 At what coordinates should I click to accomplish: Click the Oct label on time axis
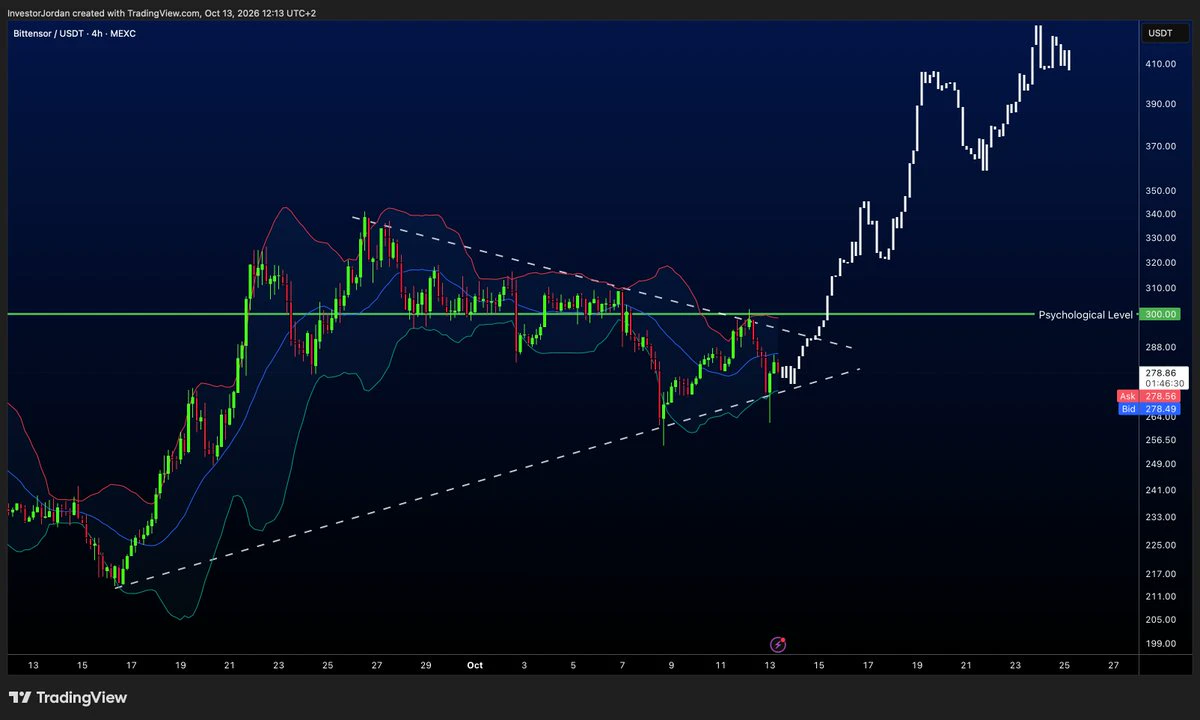[x=476, y=664]
